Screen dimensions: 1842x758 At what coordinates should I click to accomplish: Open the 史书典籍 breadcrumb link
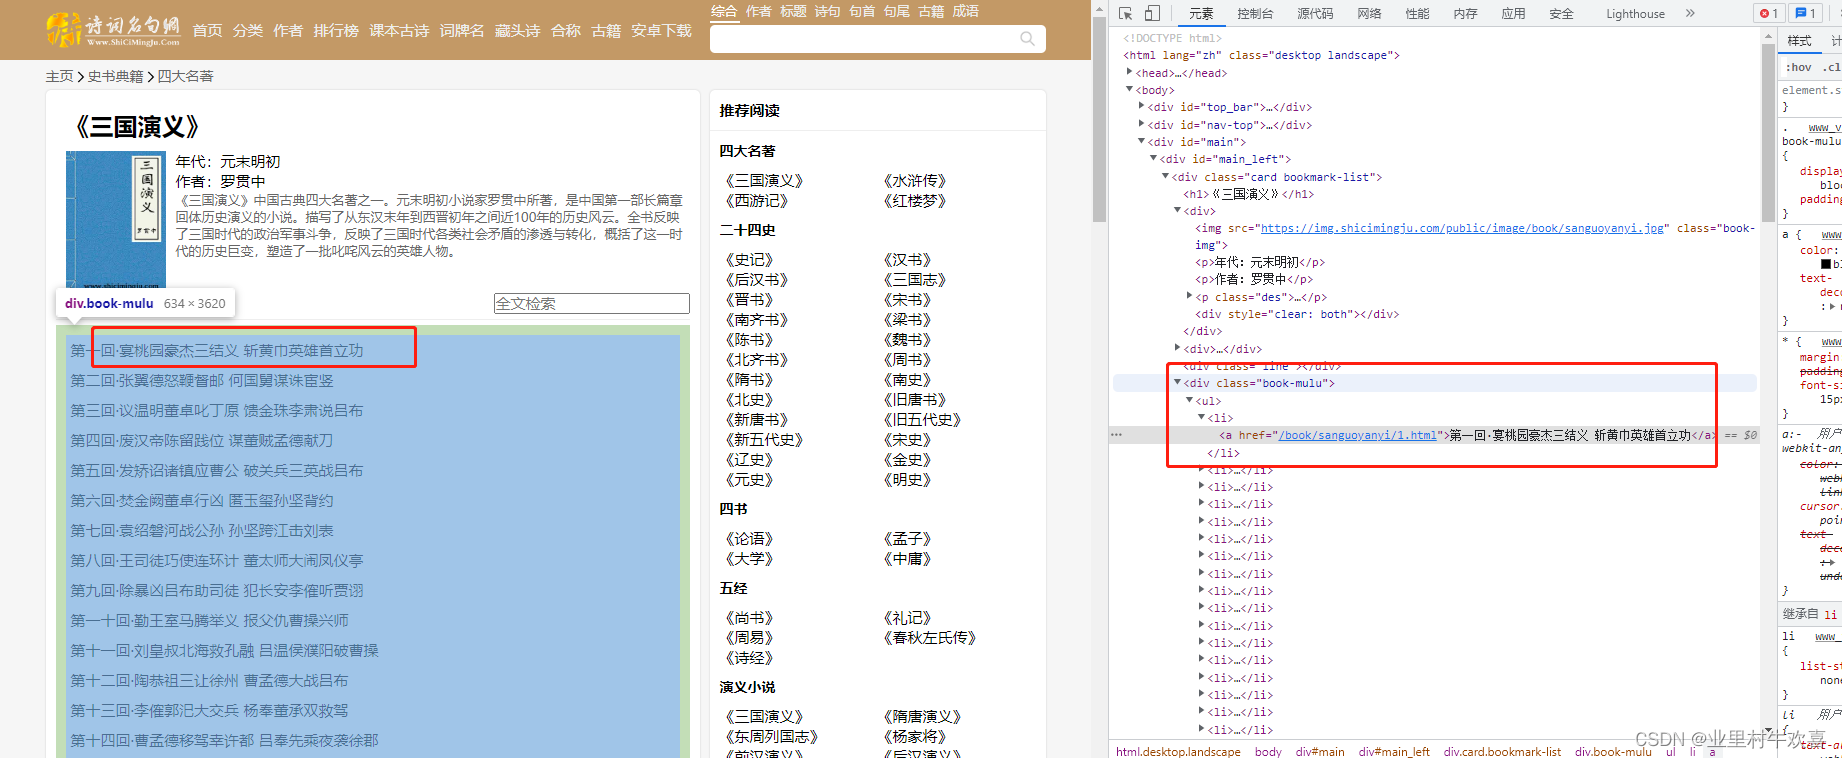115,76
